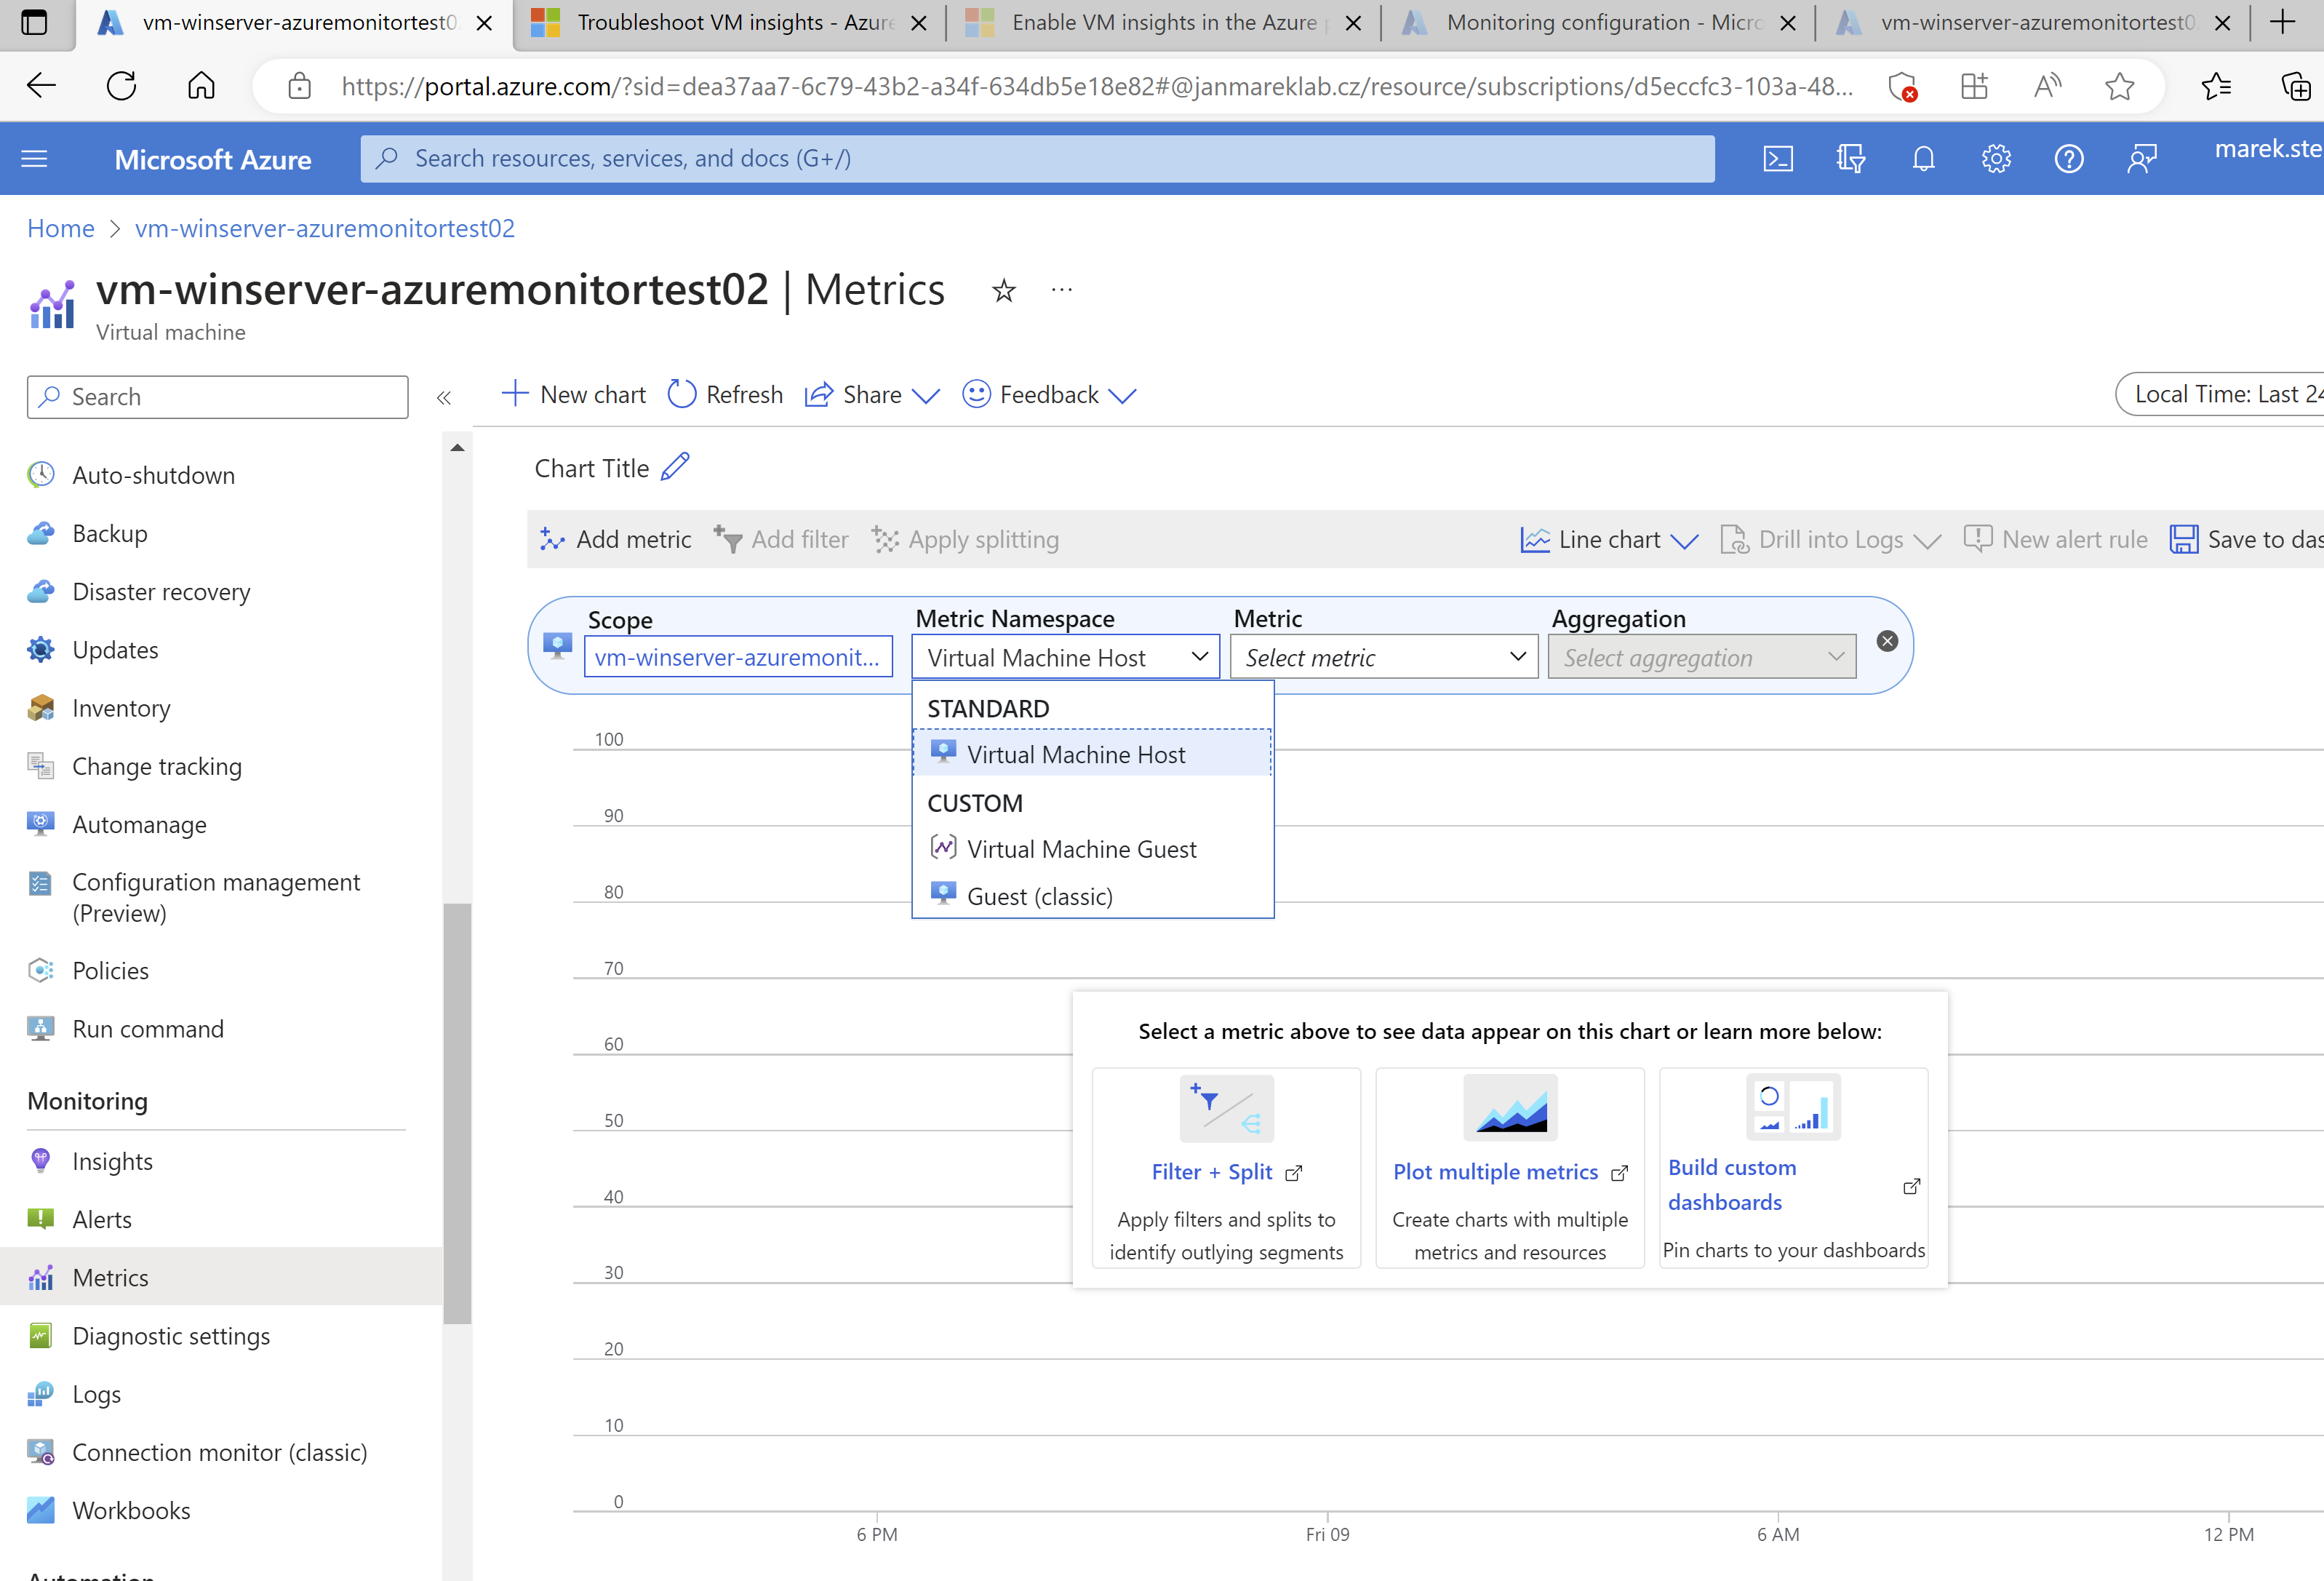2324x1581 pixels.
Task: Open the Aggregation dropdown
Action: 1701,657
